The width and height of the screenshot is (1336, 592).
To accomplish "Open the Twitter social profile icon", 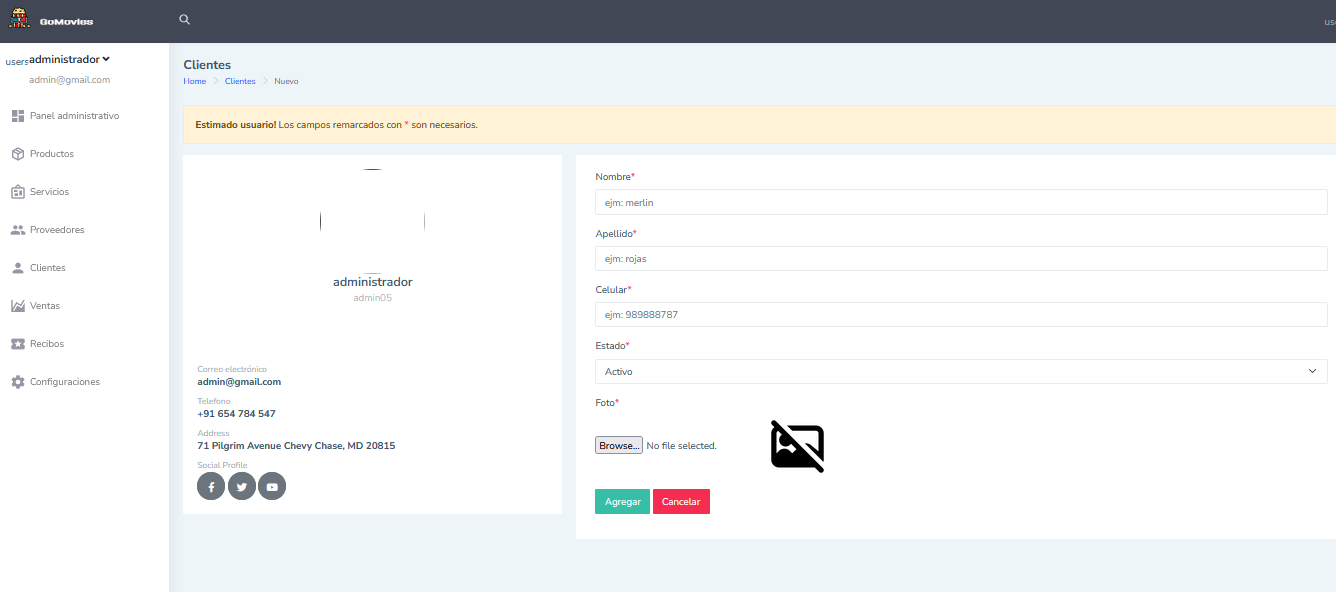I will pos(241,486).
